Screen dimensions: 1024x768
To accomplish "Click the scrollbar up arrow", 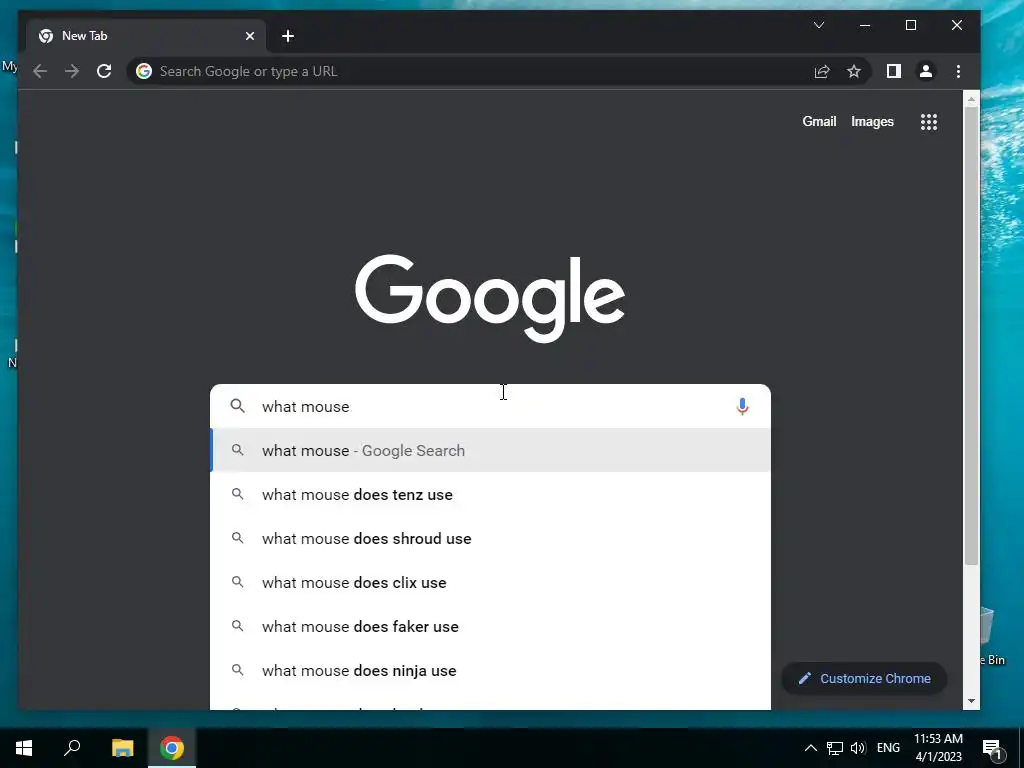I will 971,99.
